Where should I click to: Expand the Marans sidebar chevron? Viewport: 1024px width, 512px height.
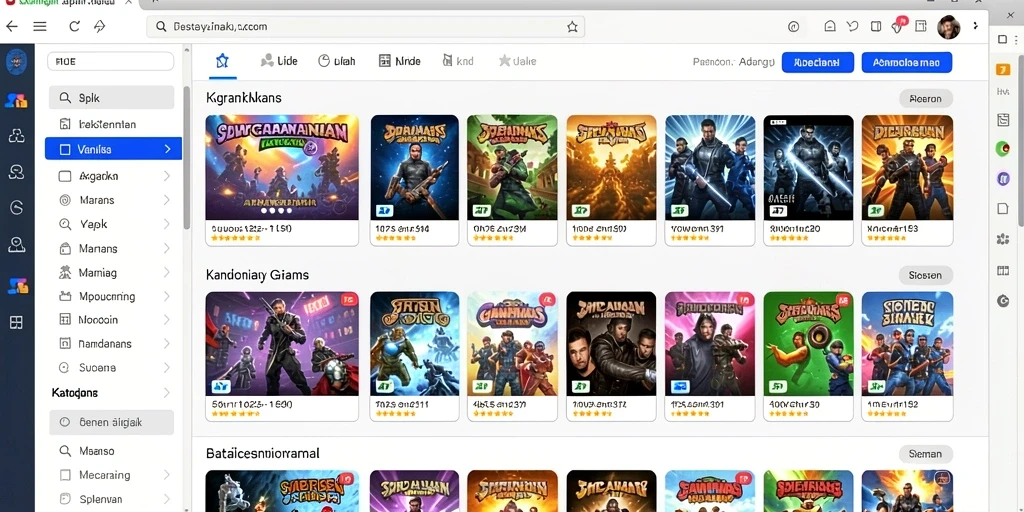[x=167, y=200]
